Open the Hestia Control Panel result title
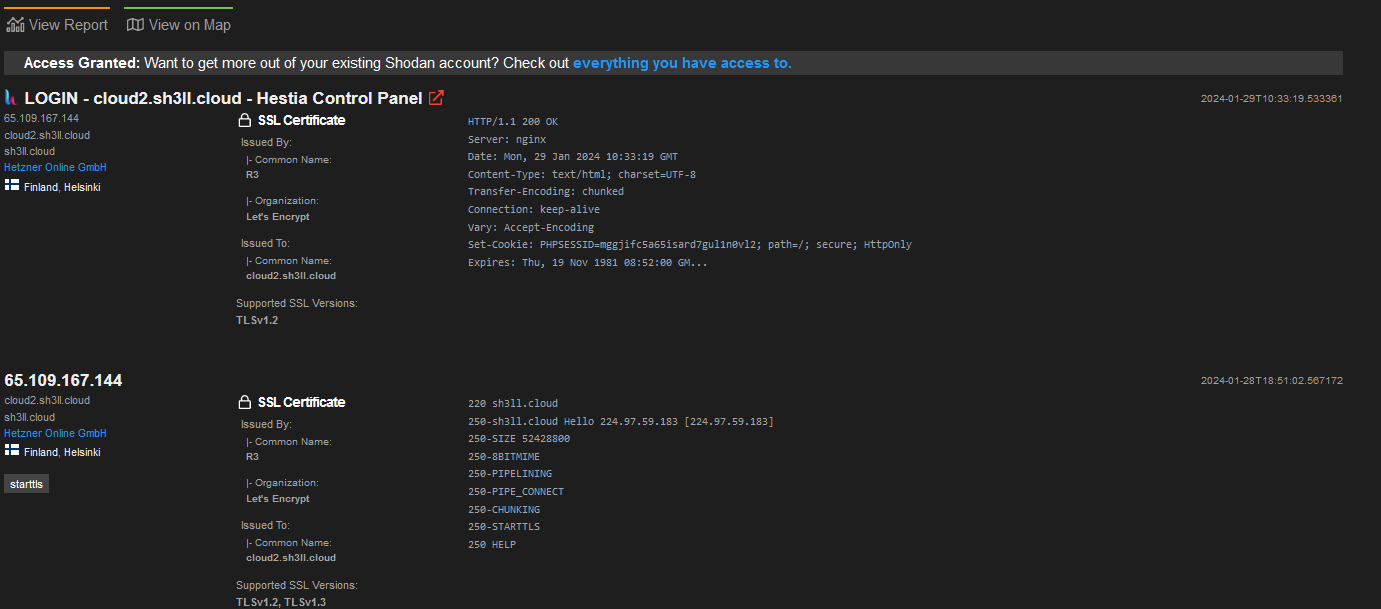The height and width of the screenshot is (609, 1381). point(223,98)
